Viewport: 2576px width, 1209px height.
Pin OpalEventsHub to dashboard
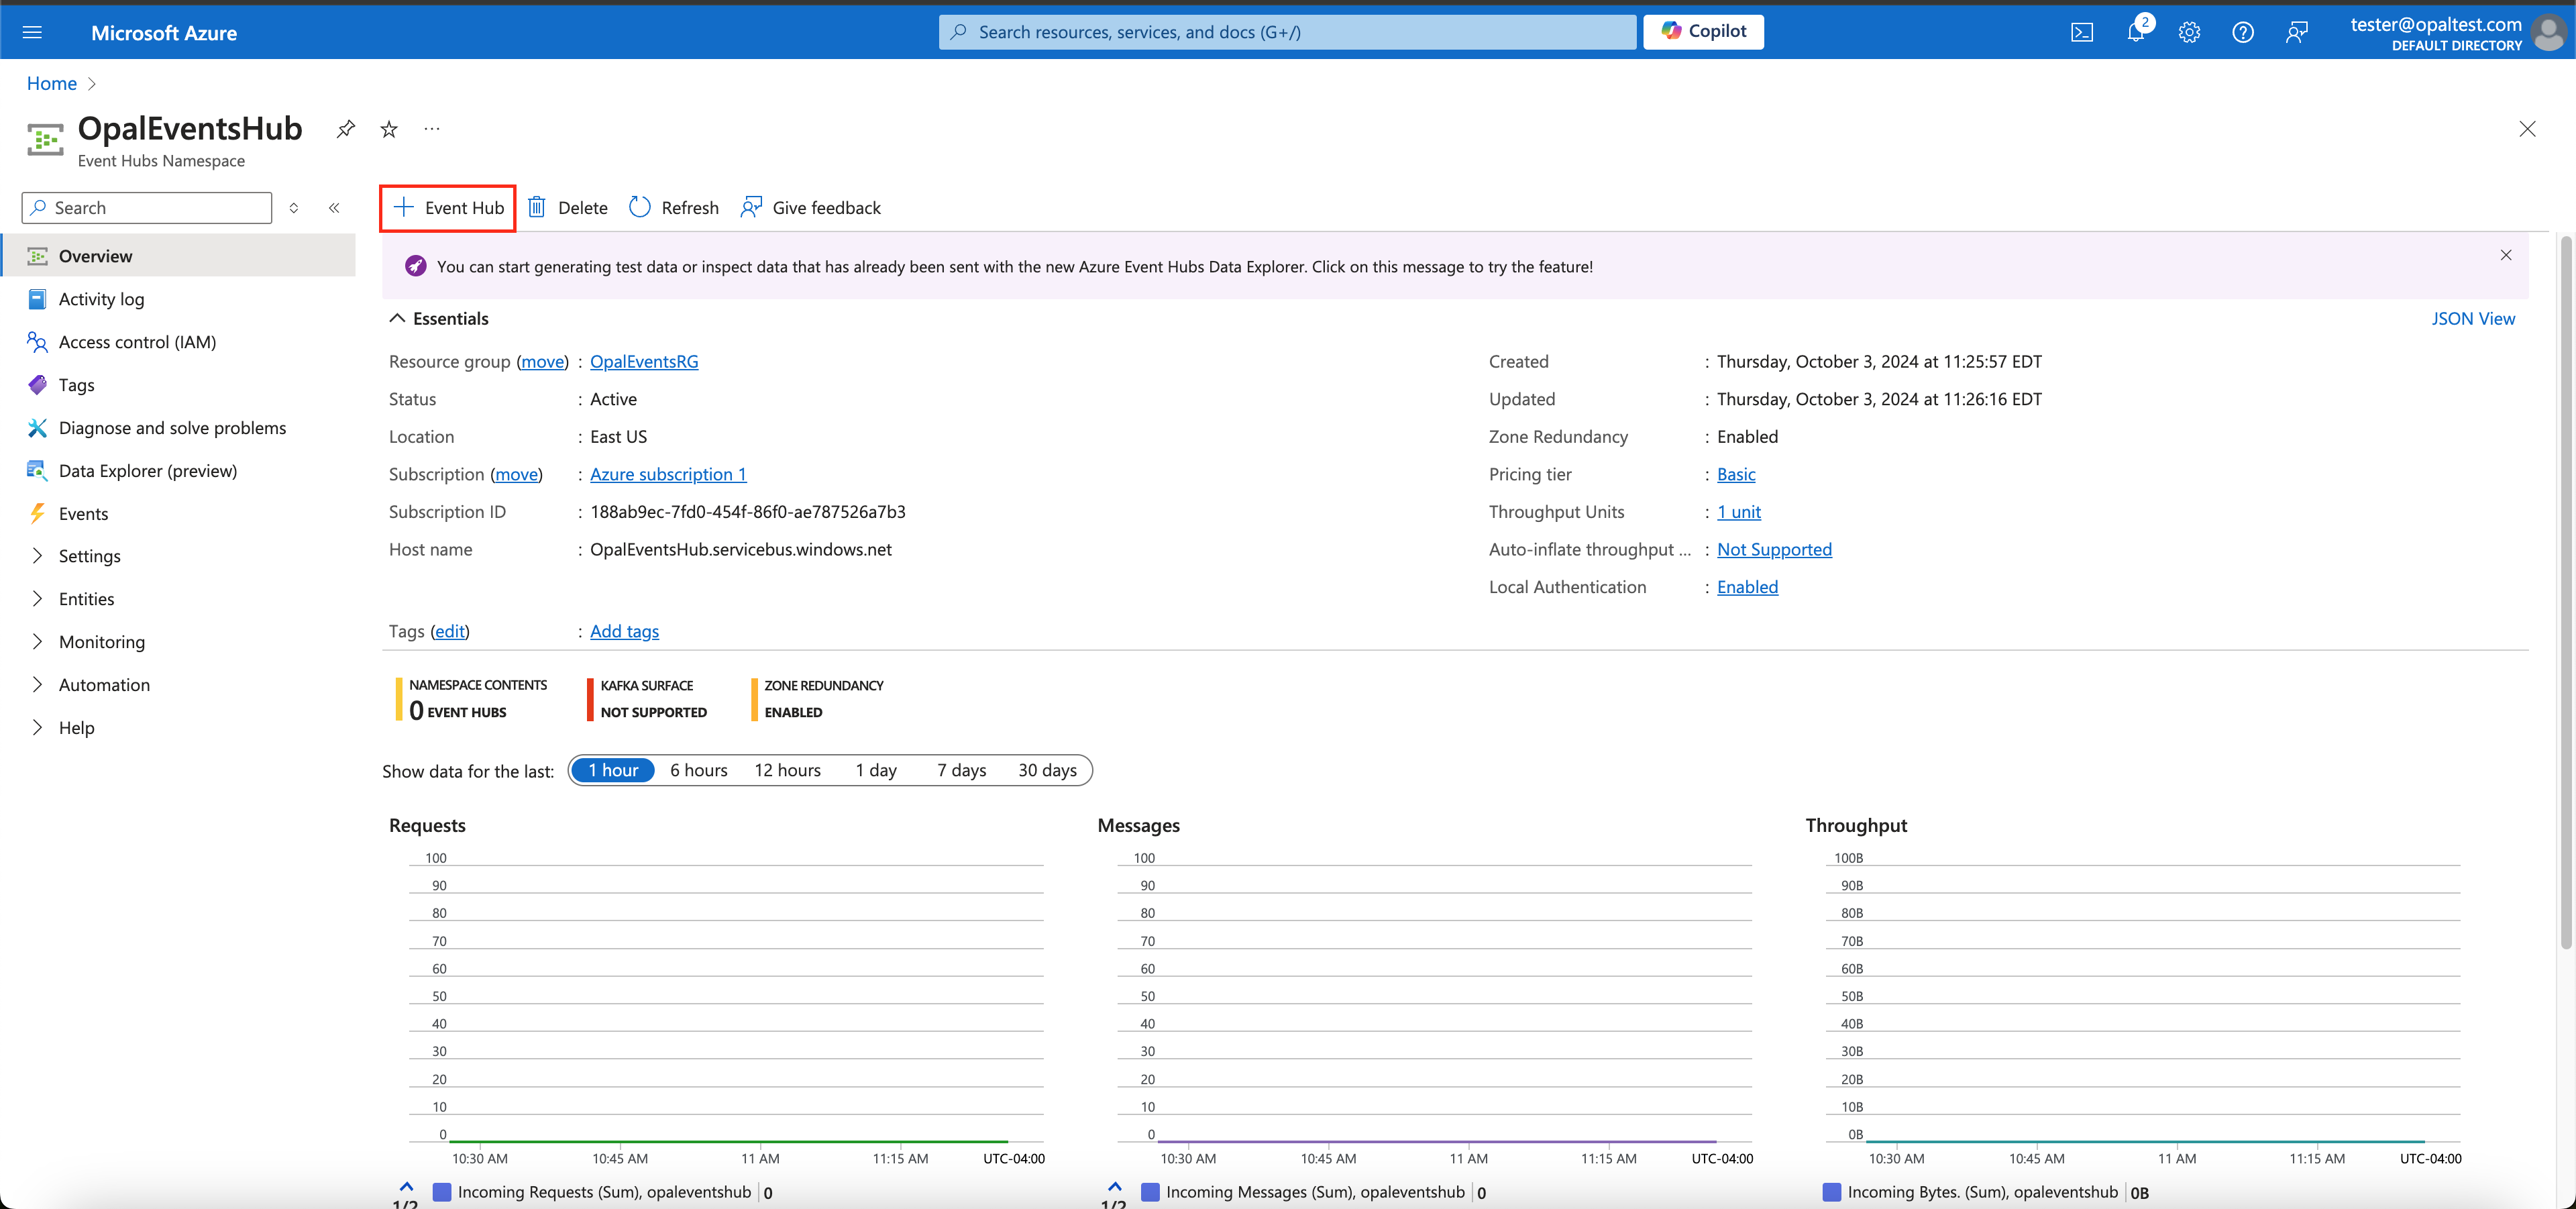pos(345,129)
